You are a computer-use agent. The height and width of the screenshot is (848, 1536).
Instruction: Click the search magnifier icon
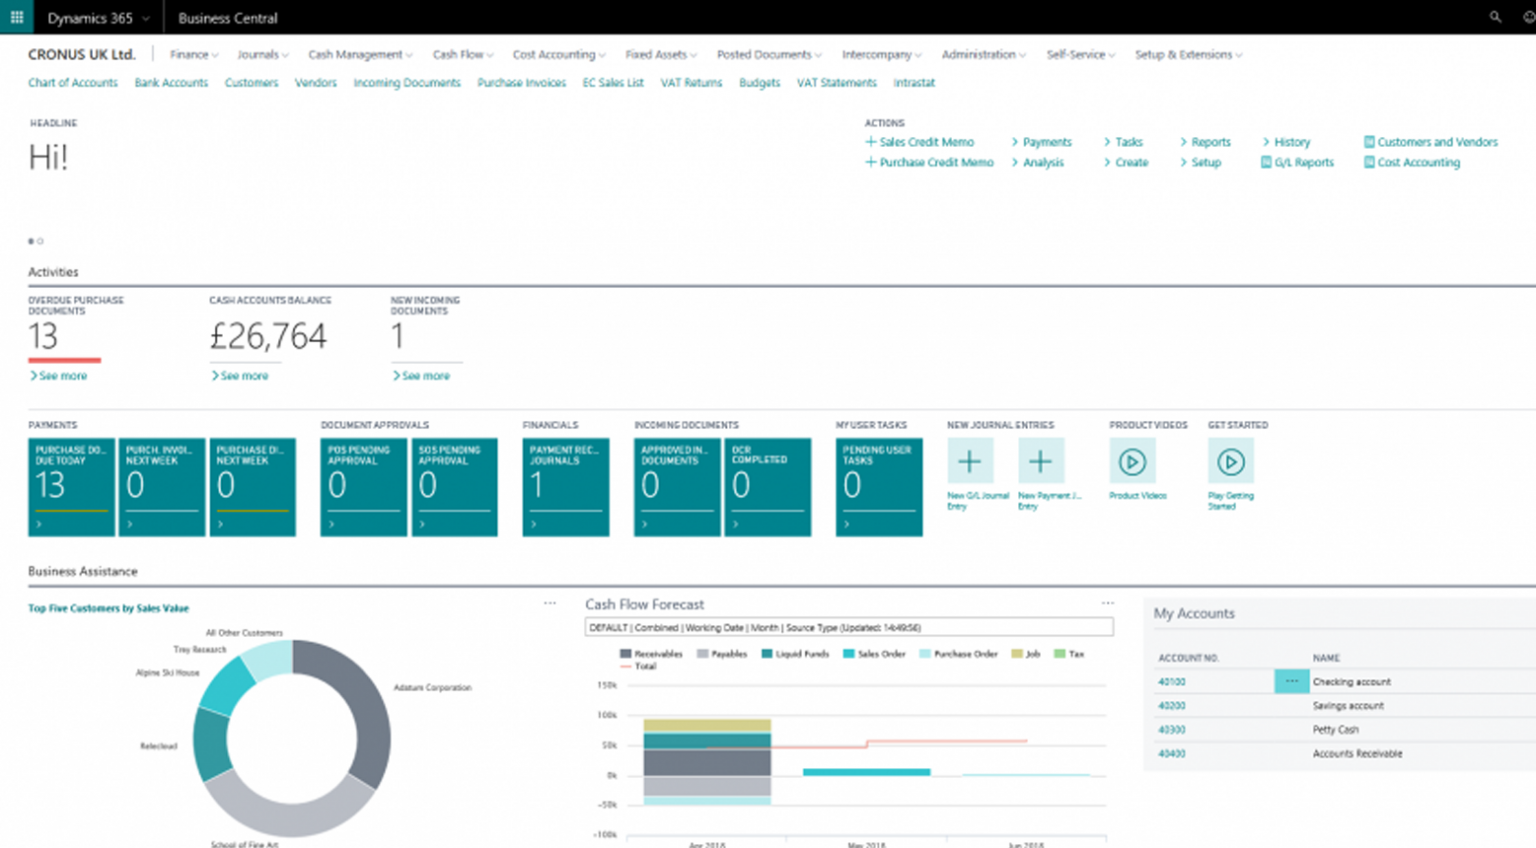coord(1495,17)
